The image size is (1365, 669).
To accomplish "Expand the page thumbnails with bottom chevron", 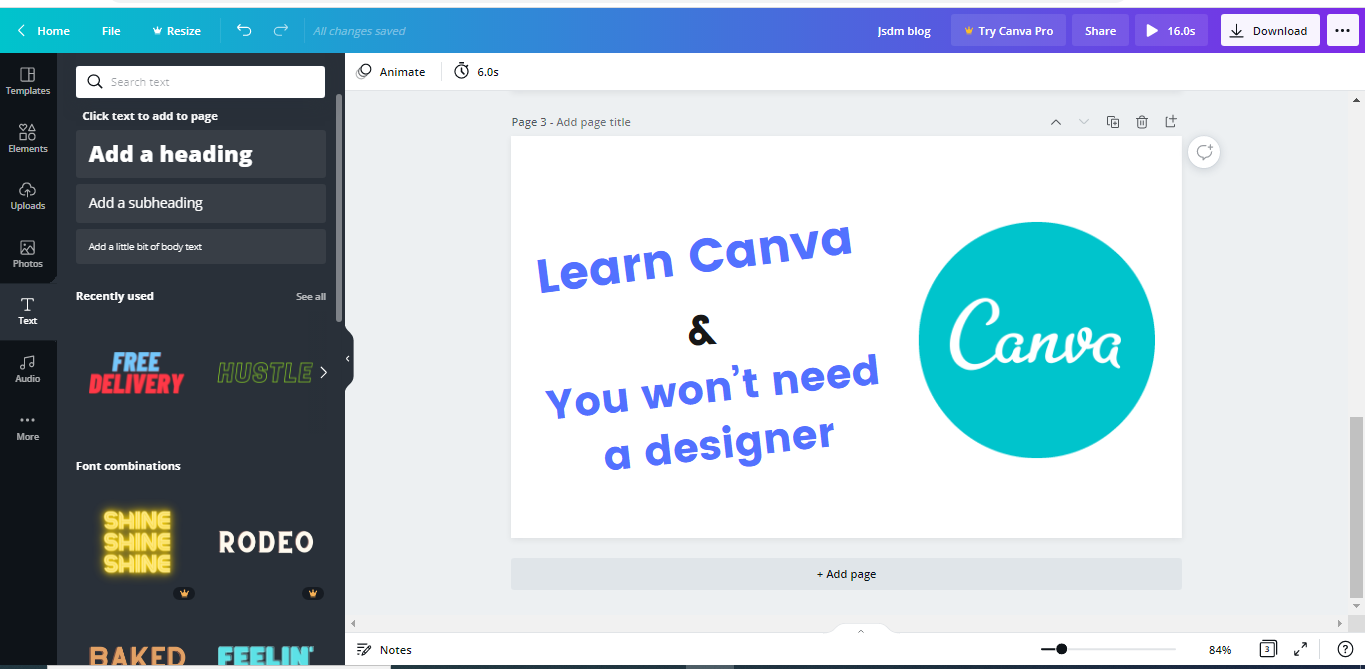I will pyautogui.click(x=861, y=630).
